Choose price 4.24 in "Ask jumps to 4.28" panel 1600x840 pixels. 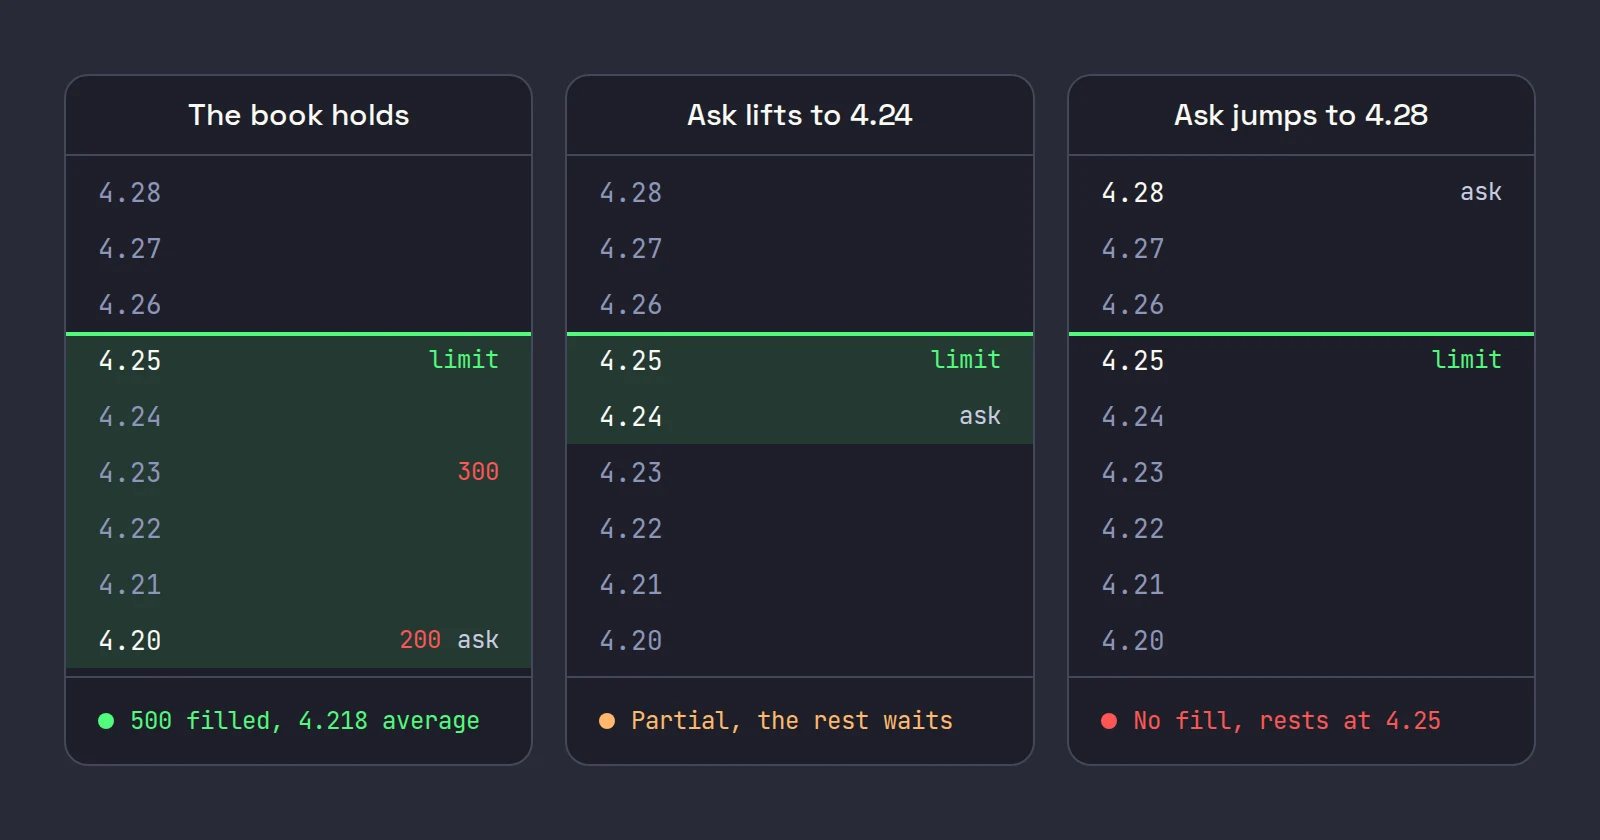1133,416
